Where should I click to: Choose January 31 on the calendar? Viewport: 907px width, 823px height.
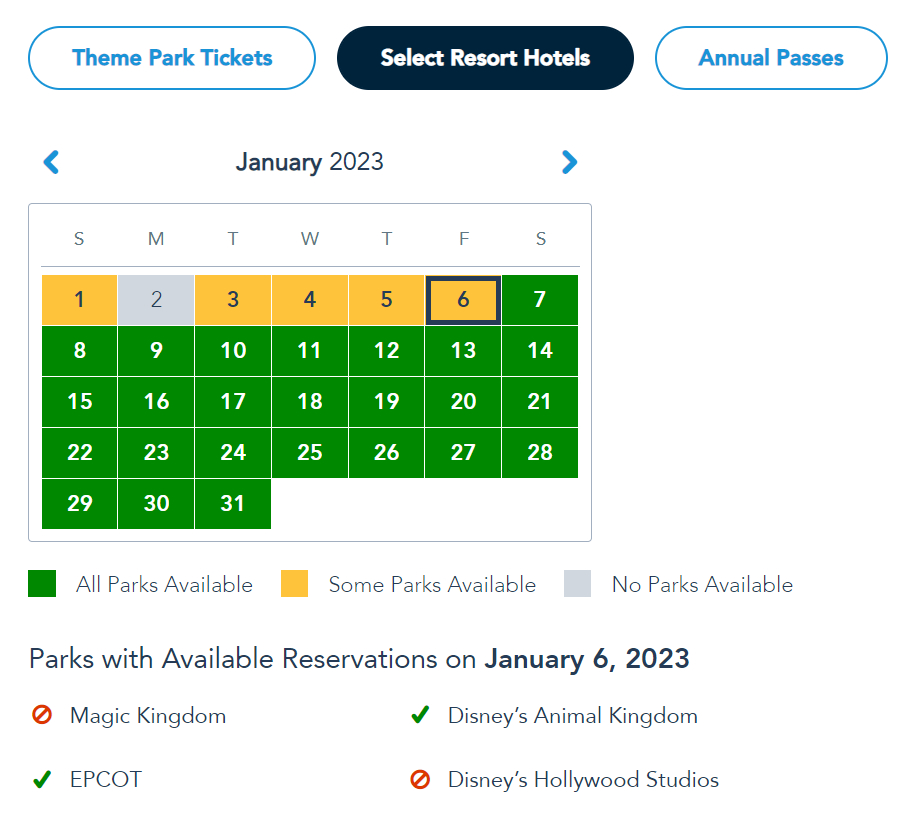(233, 504)
